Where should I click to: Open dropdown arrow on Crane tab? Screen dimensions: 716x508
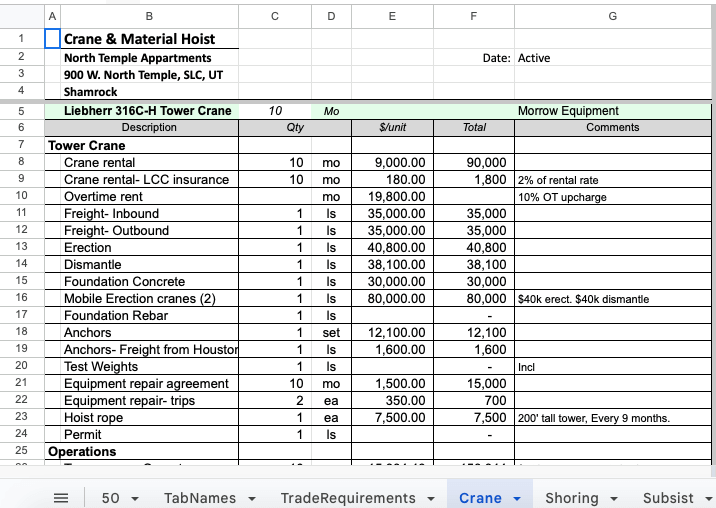click(517, 498)
